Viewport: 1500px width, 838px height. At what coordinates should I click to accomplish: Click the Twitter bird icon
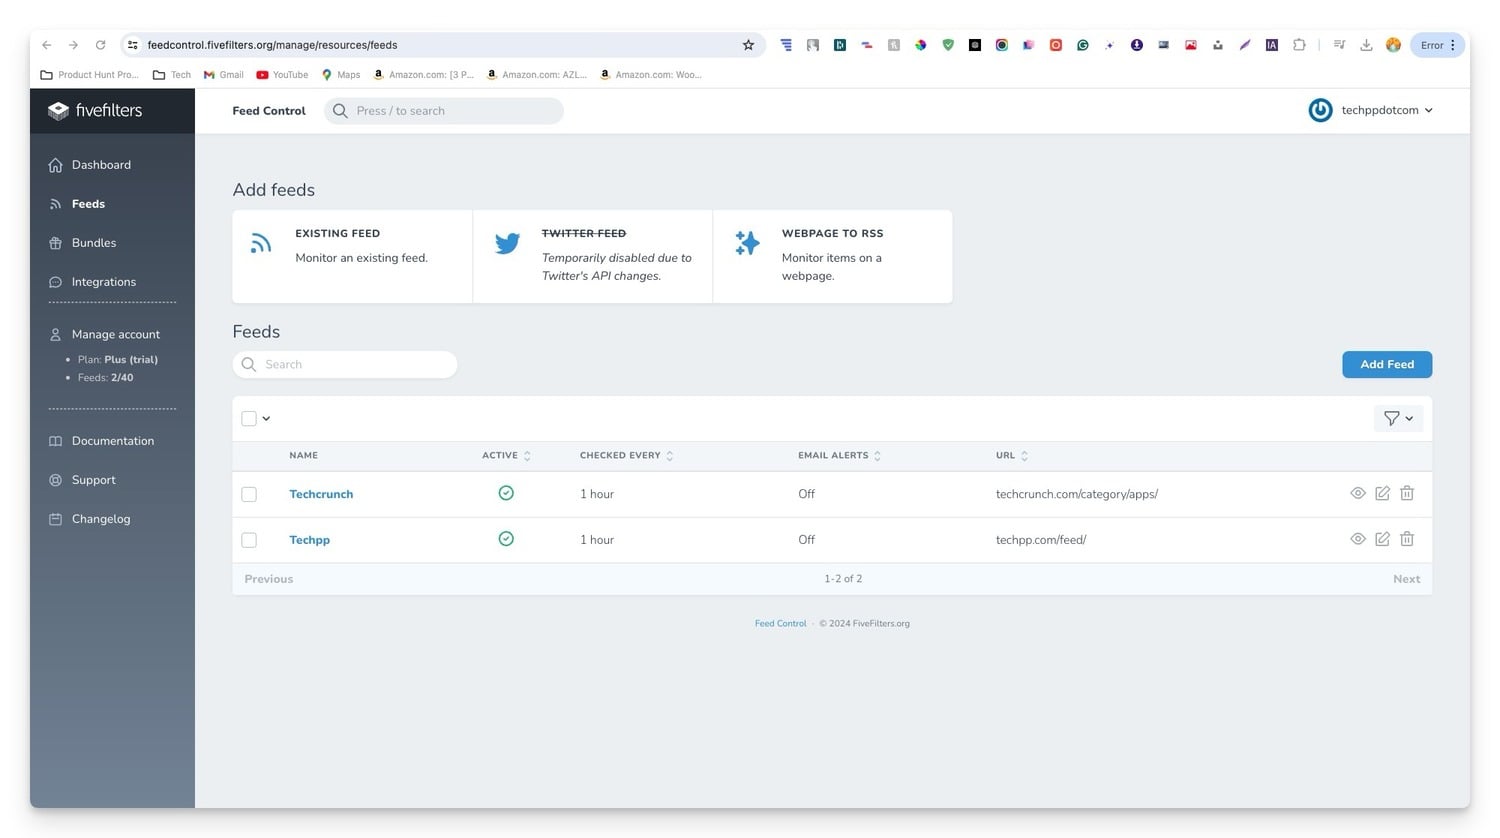(507, 243)
